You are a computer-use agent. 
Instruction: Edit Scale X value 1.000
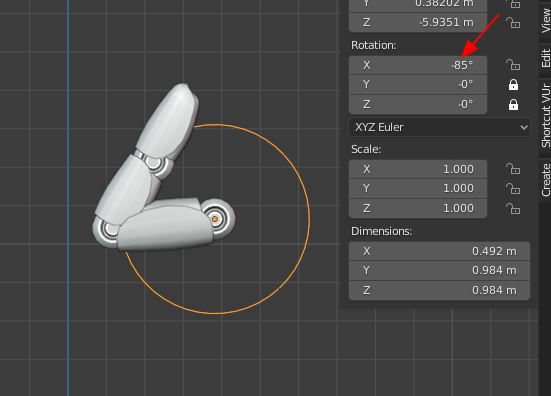[418, 169]
